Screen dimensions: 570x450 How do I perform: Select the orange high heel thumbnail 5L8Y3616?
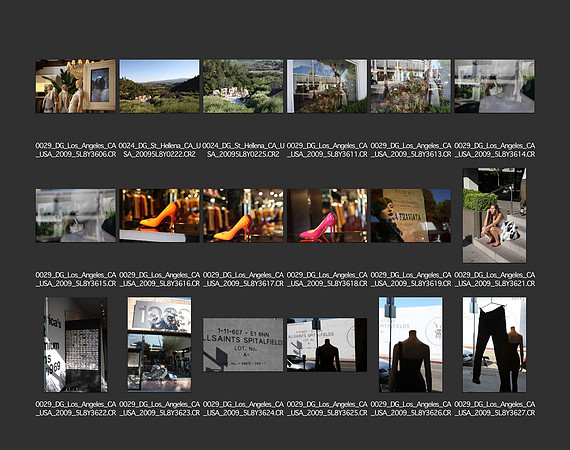pos(159,216)
